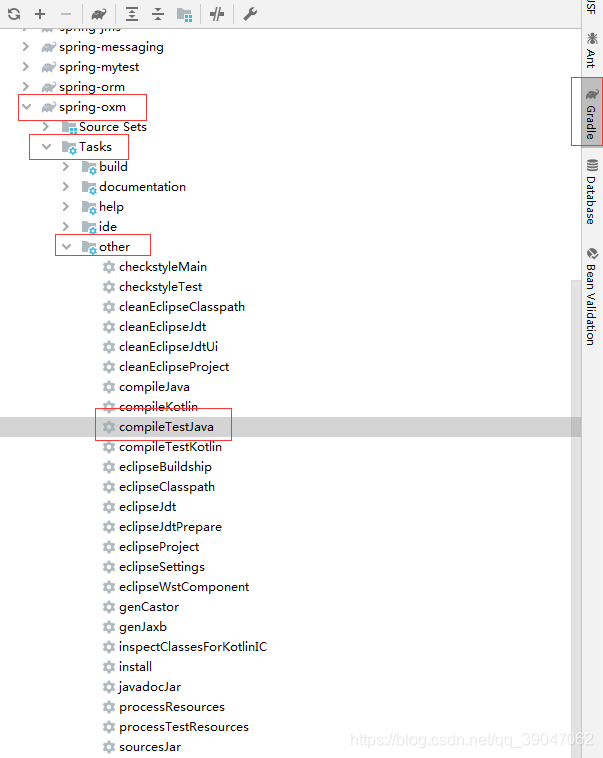Expand the Source Sets node
This screenshot has width=603, height=758.
pos(46,127)
